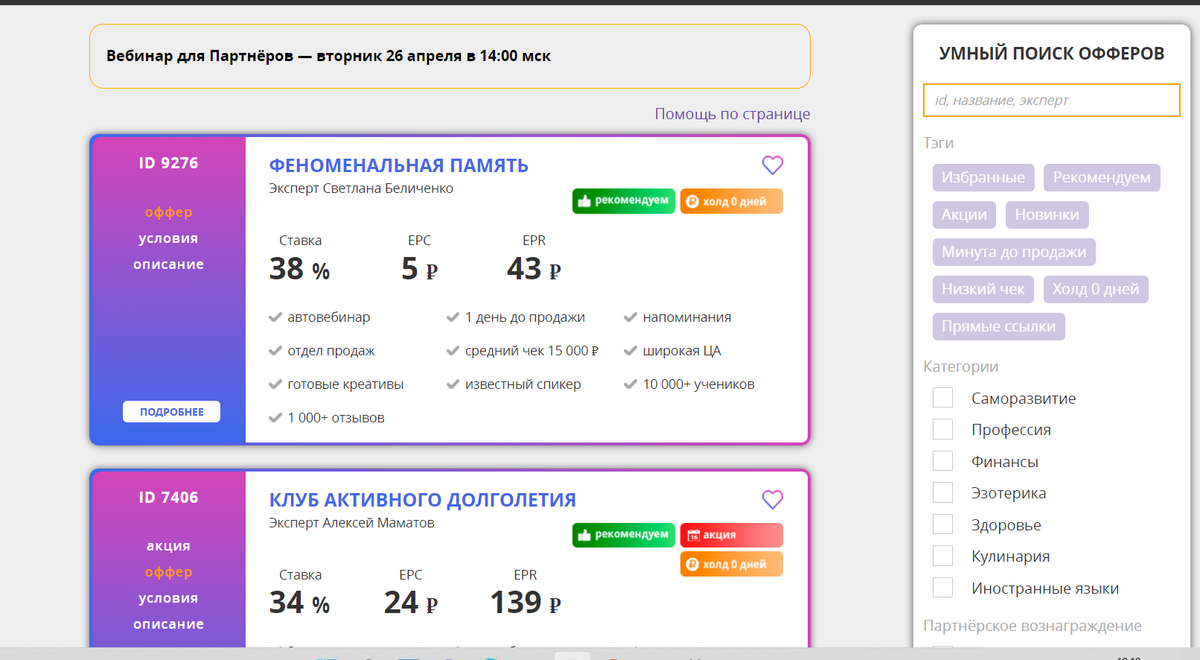Open описание tab in offer ID 9276
Image resolution: width=1200 pixels, height=660 pixels.
point(168,264)
